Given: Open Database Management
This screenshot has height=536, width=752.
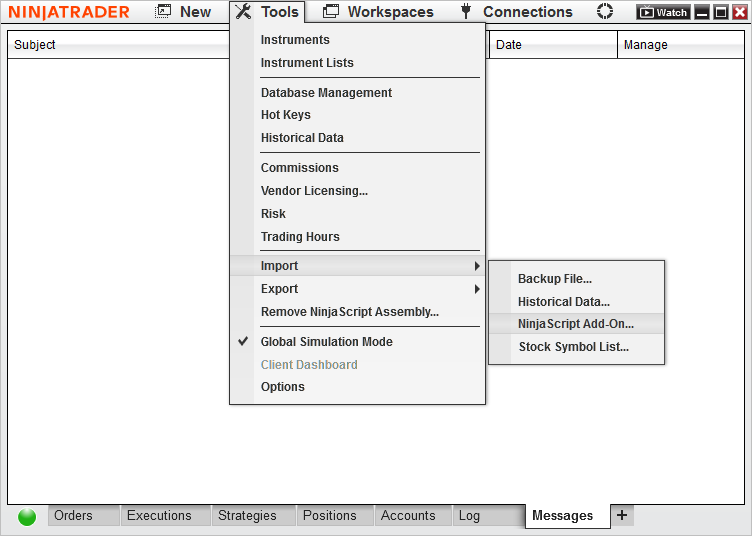Looking at the screenshot, I should (326, 93).
